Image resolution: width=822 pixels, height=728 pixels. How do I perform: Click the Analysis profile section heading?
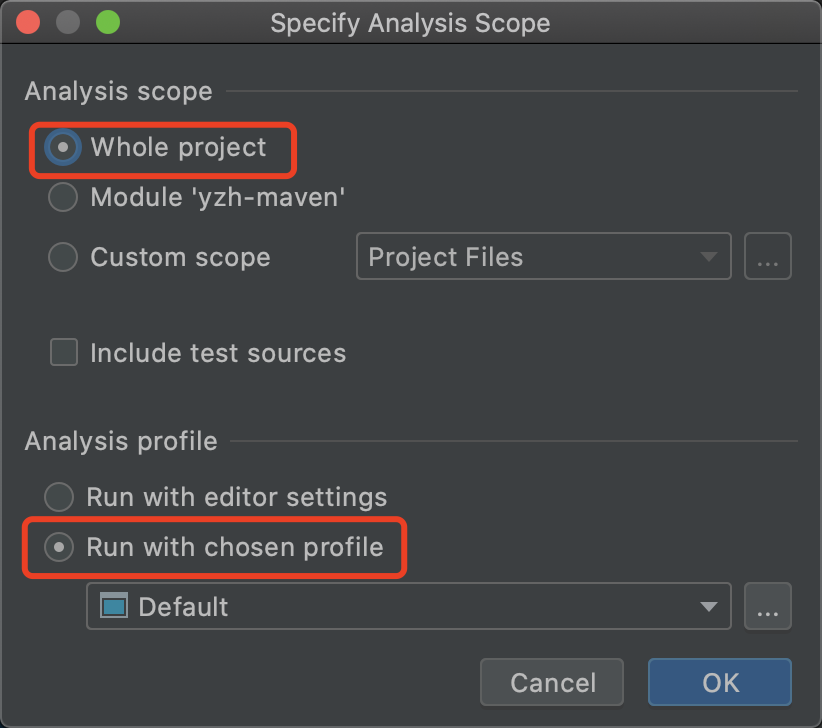pos(121,441)
